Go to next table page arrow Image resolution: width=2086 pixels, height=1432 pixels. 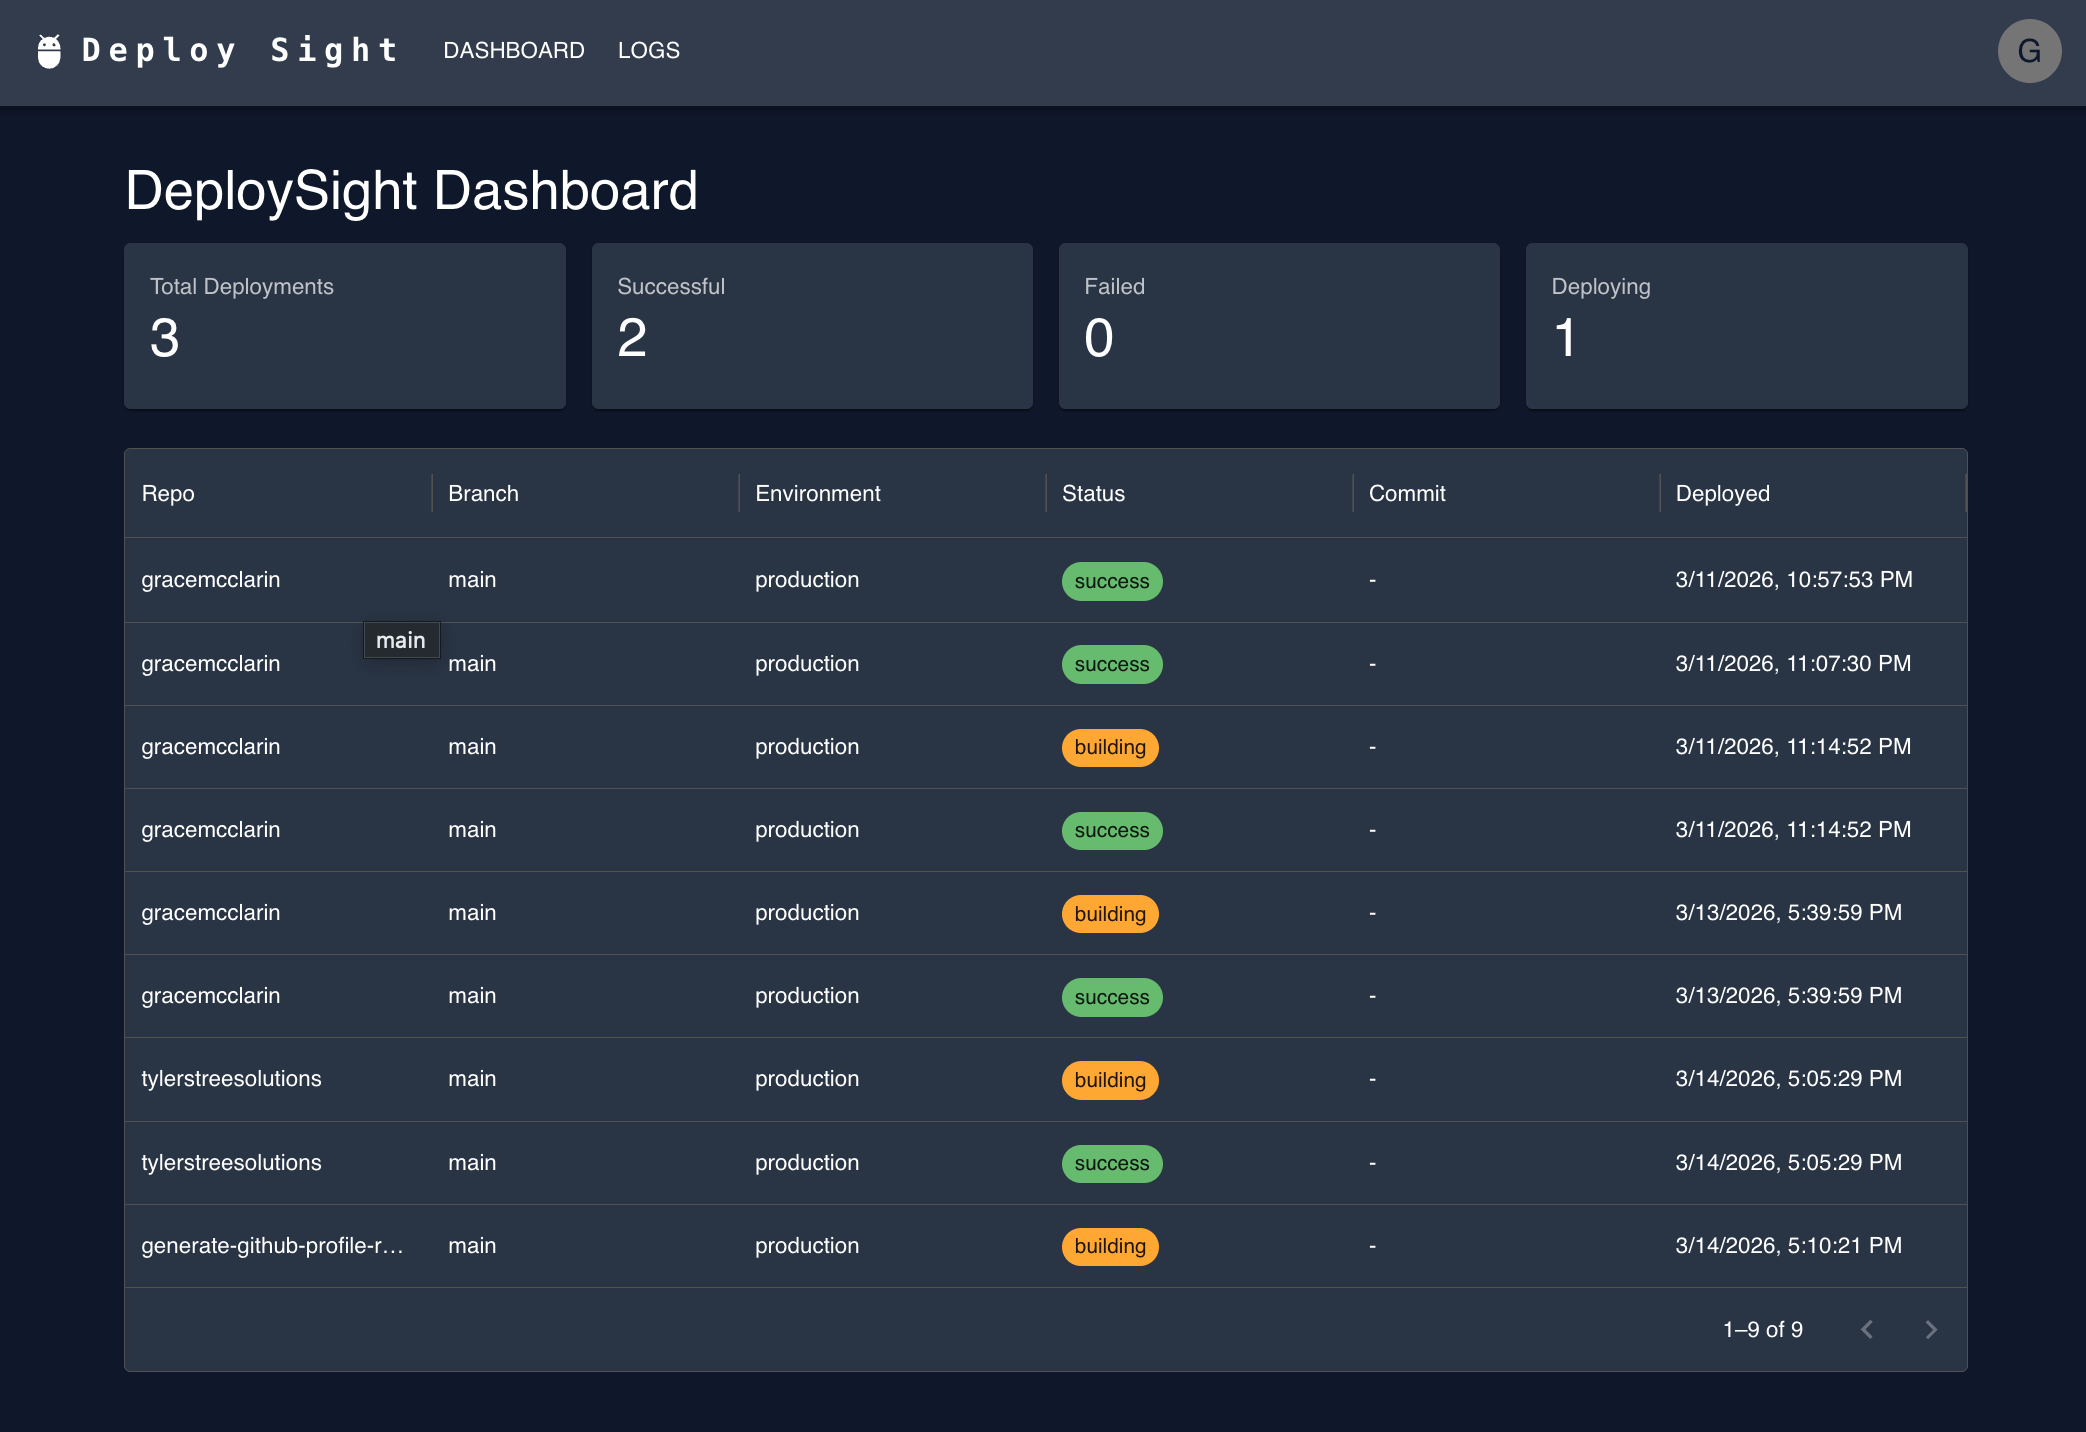click(x=1930, y=1329)
